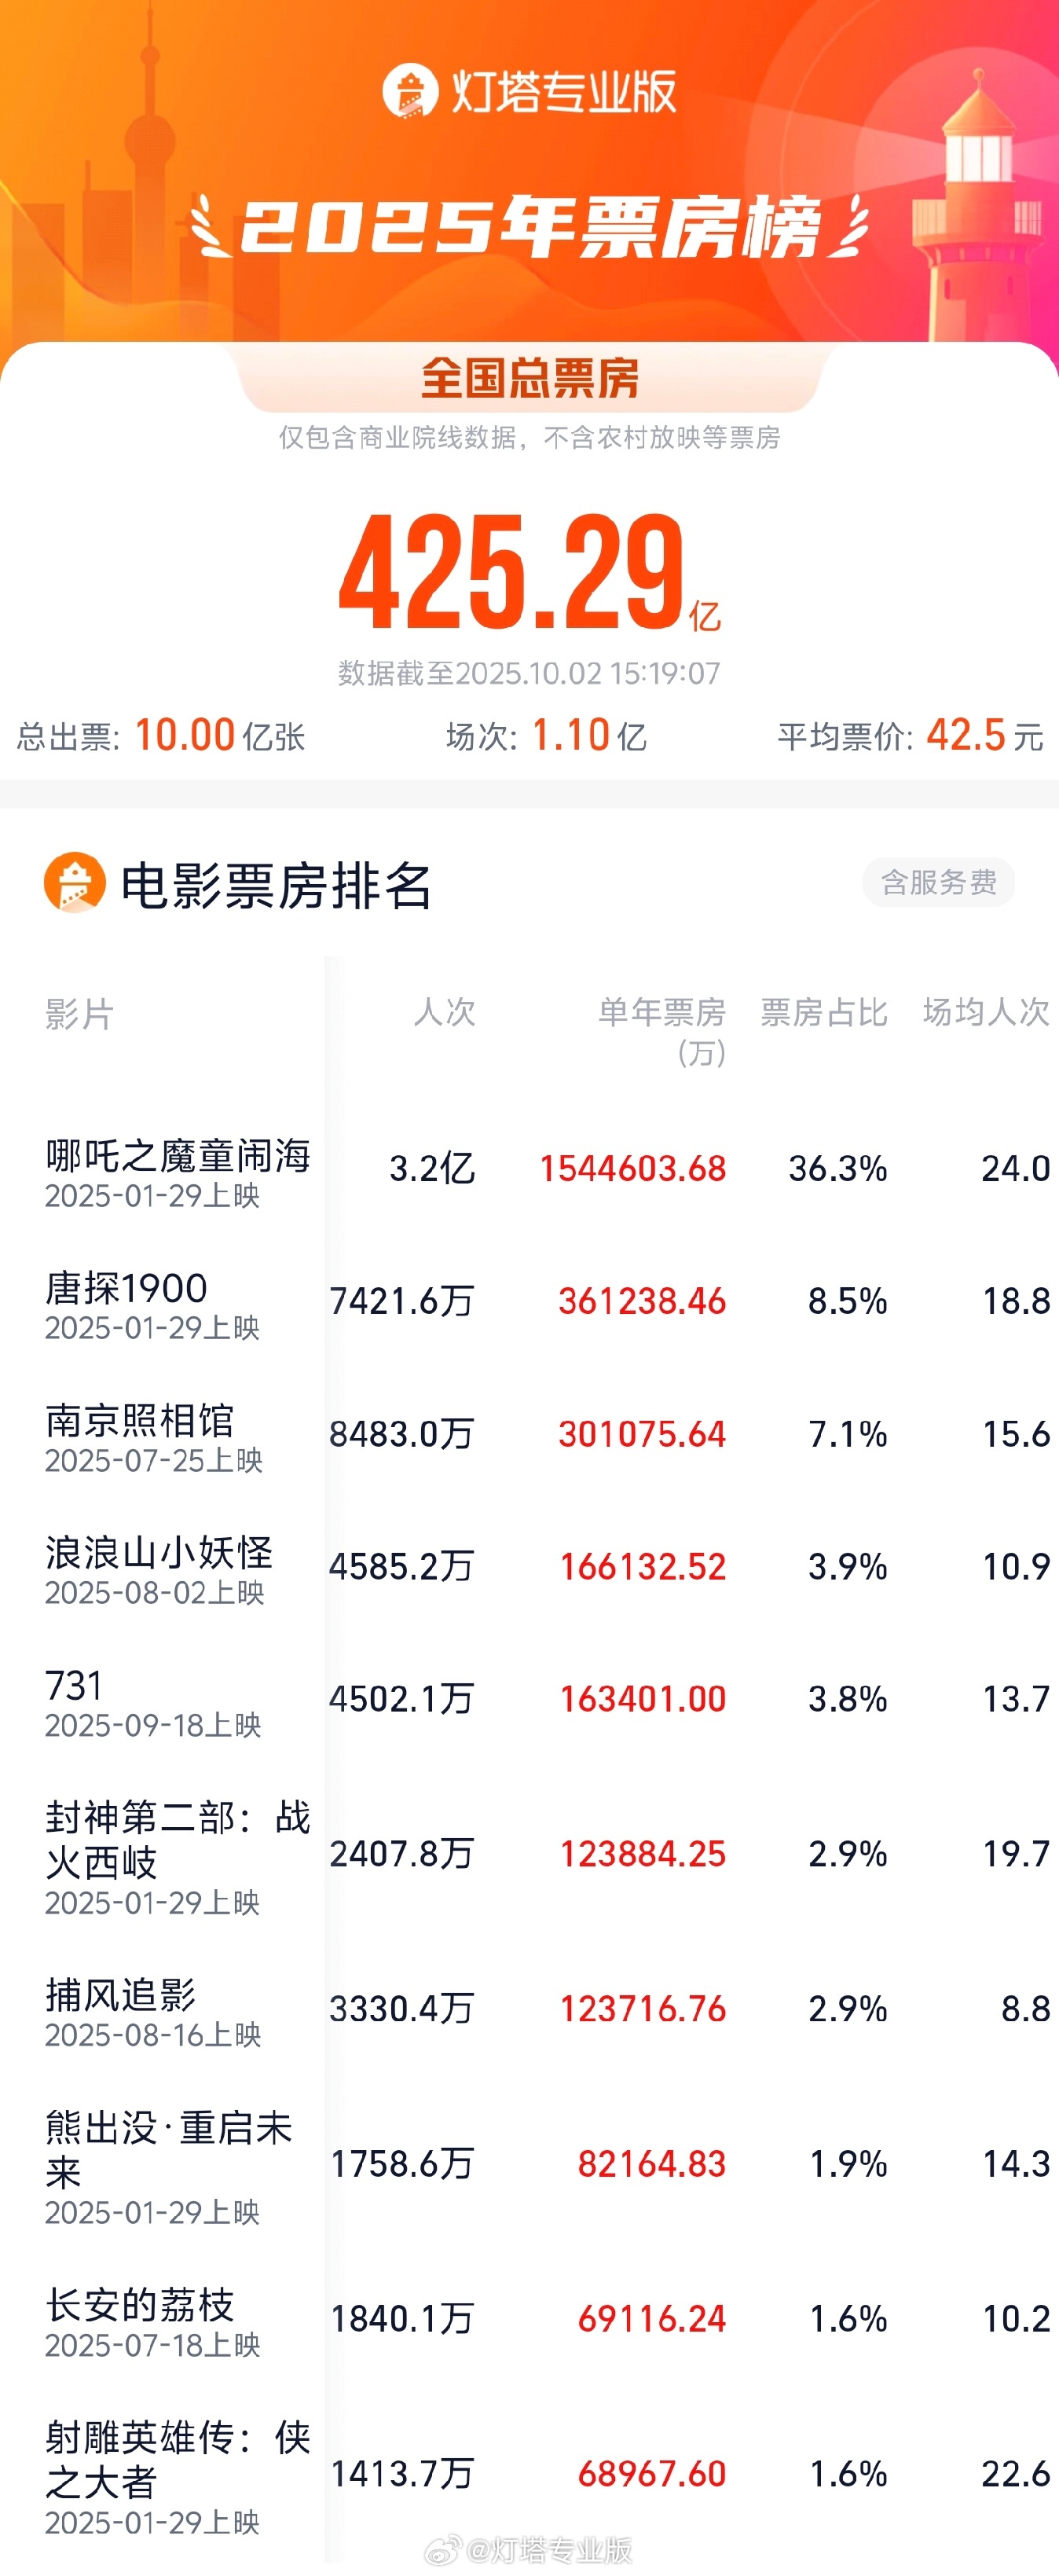Open the 唐探1900 movie entry
This screenshot has height=2576, width=1059.
(x=126, y=1288)
